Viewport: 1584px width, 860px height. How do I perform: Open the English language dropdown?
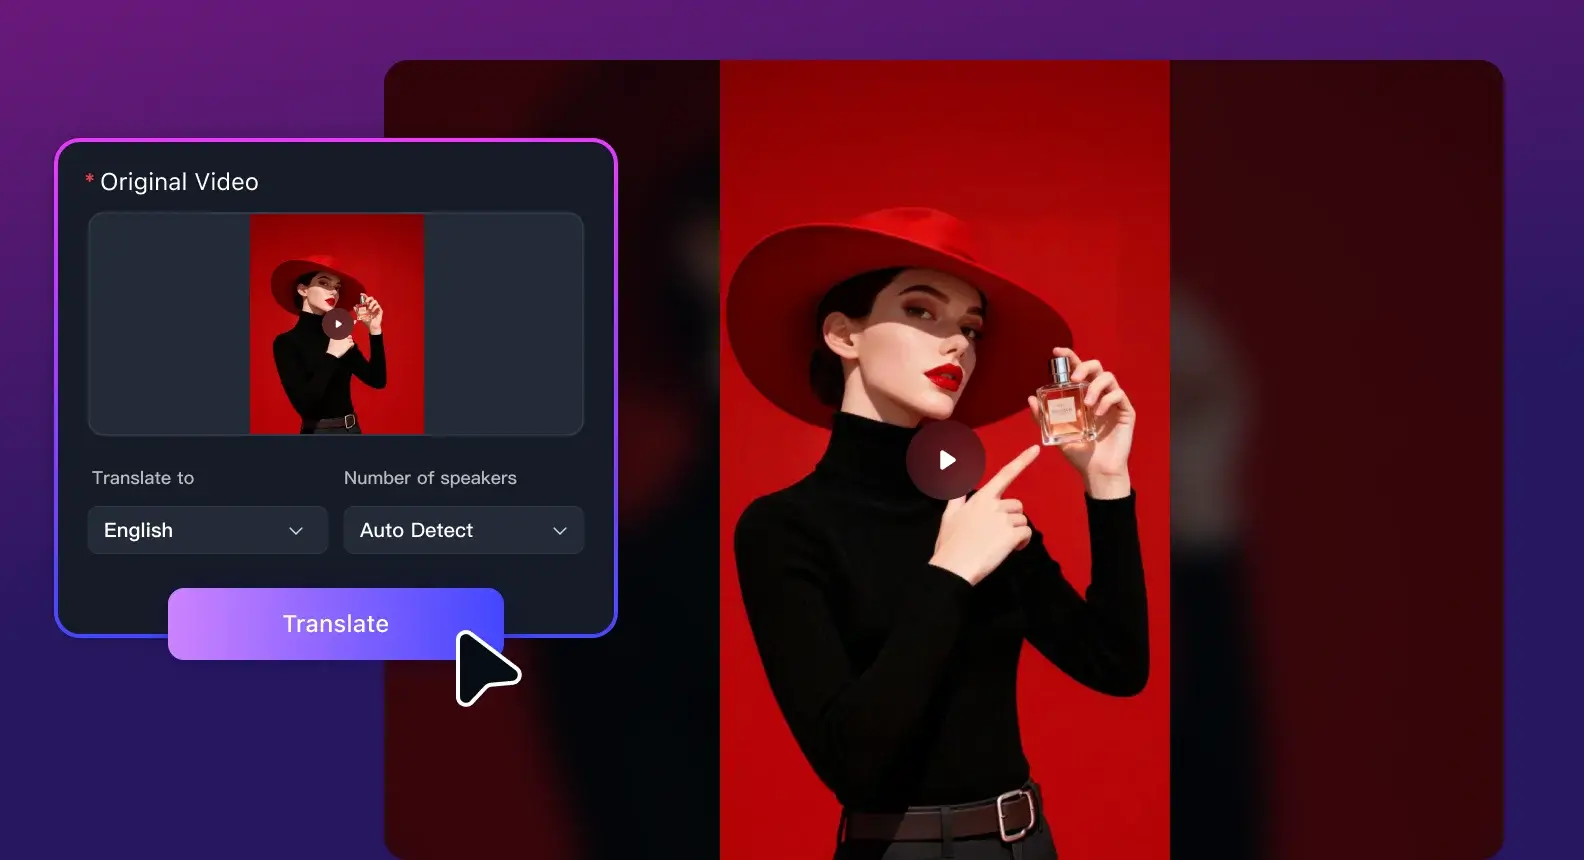[207, 530]
